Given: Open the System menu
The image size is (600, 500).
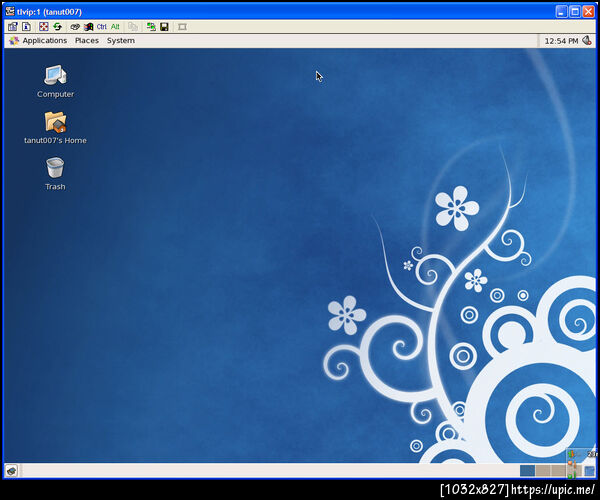Looking at the screenshot, I should 121,41.
